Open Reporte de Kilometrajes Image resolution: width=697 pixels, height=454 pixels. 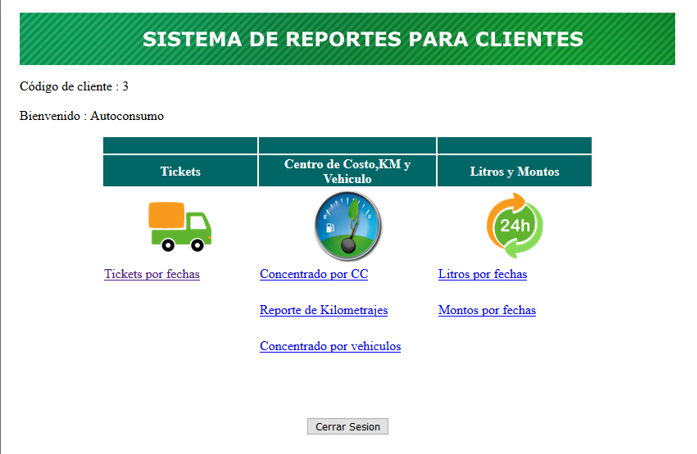pos(323,310)
